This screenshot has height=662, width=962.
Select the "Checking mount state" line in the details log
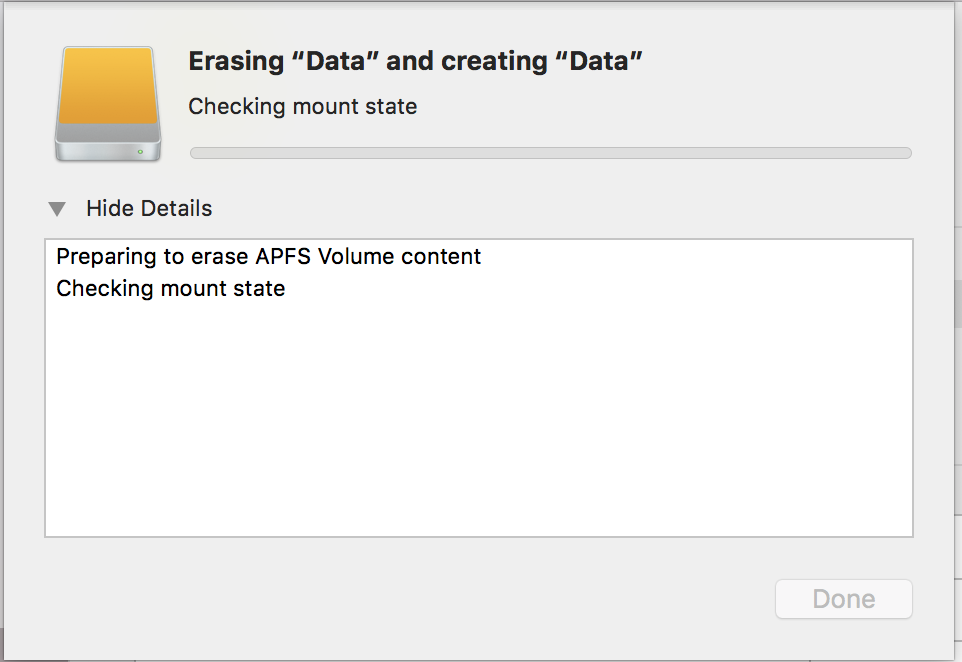point(170,289)
